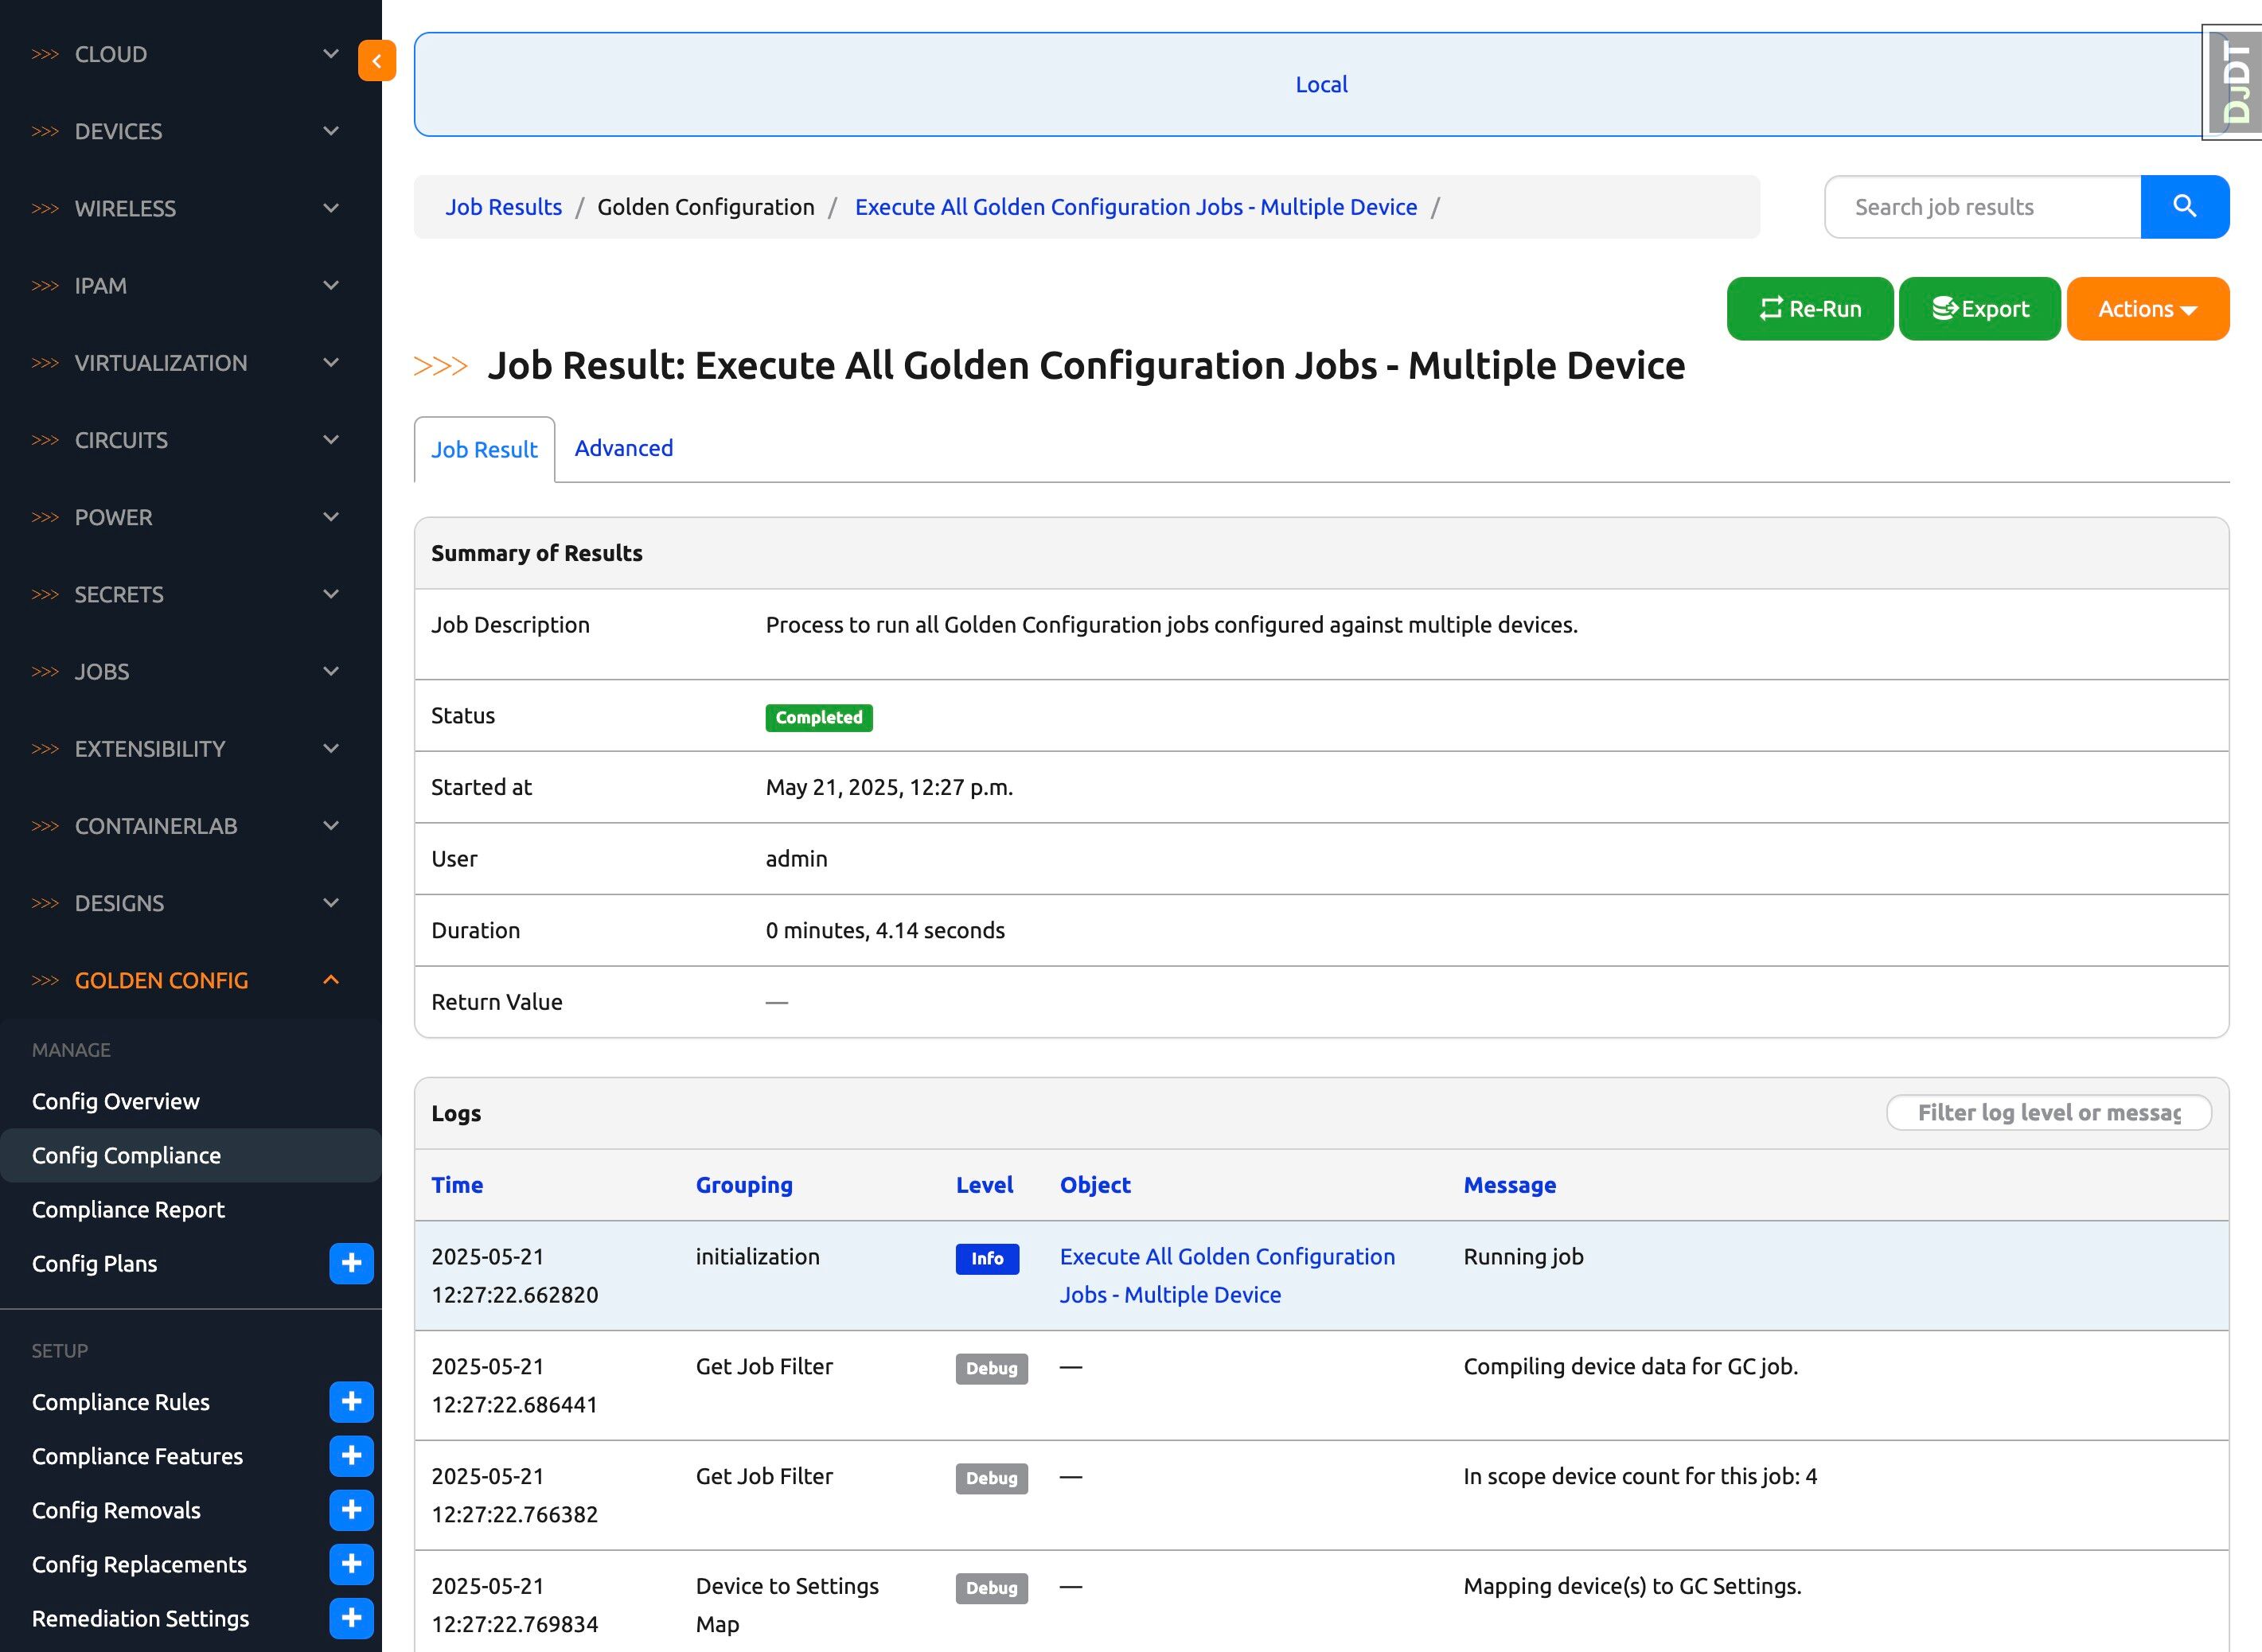This screenshot has width=2262, height=1652.
Task: Add Config Replacement plus icon
Action: [351, 1563]
